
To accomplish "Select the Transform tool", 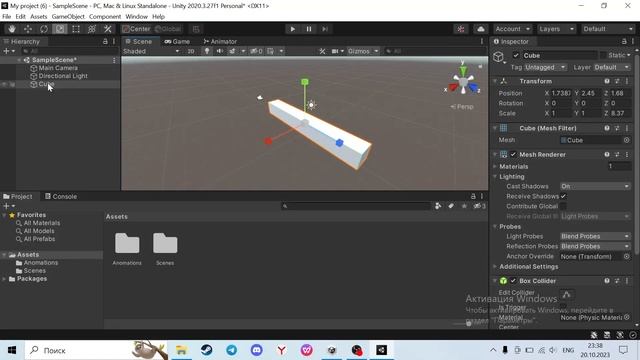I will [92, 29].
